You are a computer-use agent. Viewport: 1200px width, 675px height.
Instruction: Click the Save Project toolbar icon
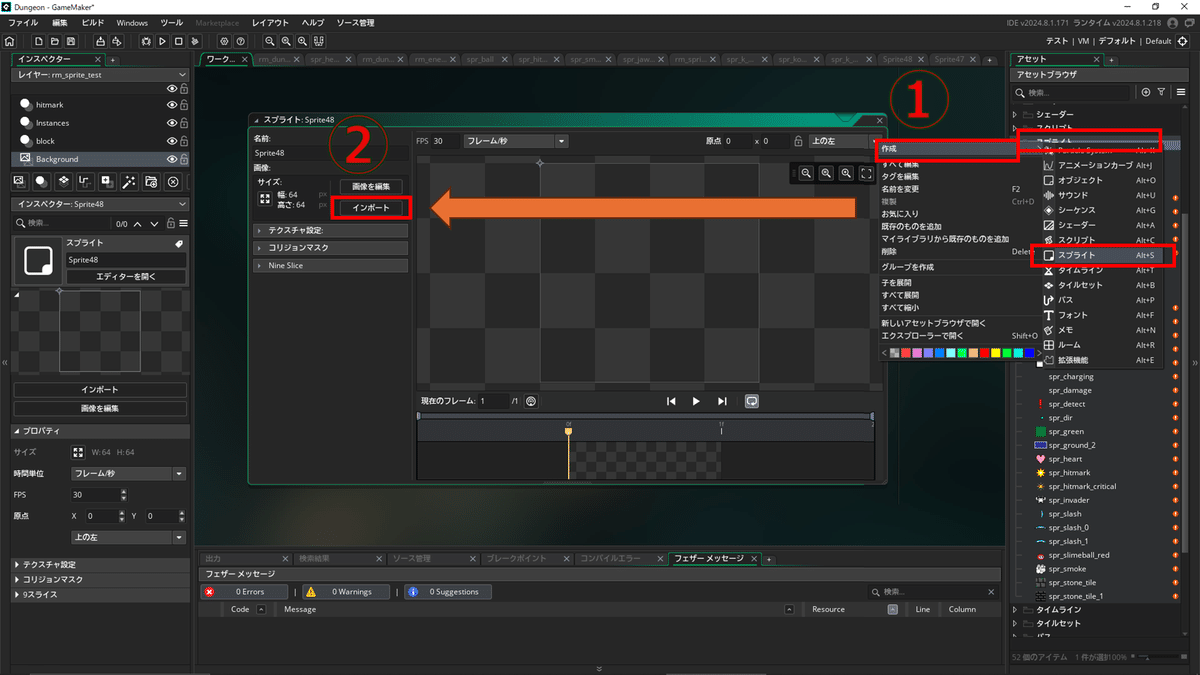71,41
